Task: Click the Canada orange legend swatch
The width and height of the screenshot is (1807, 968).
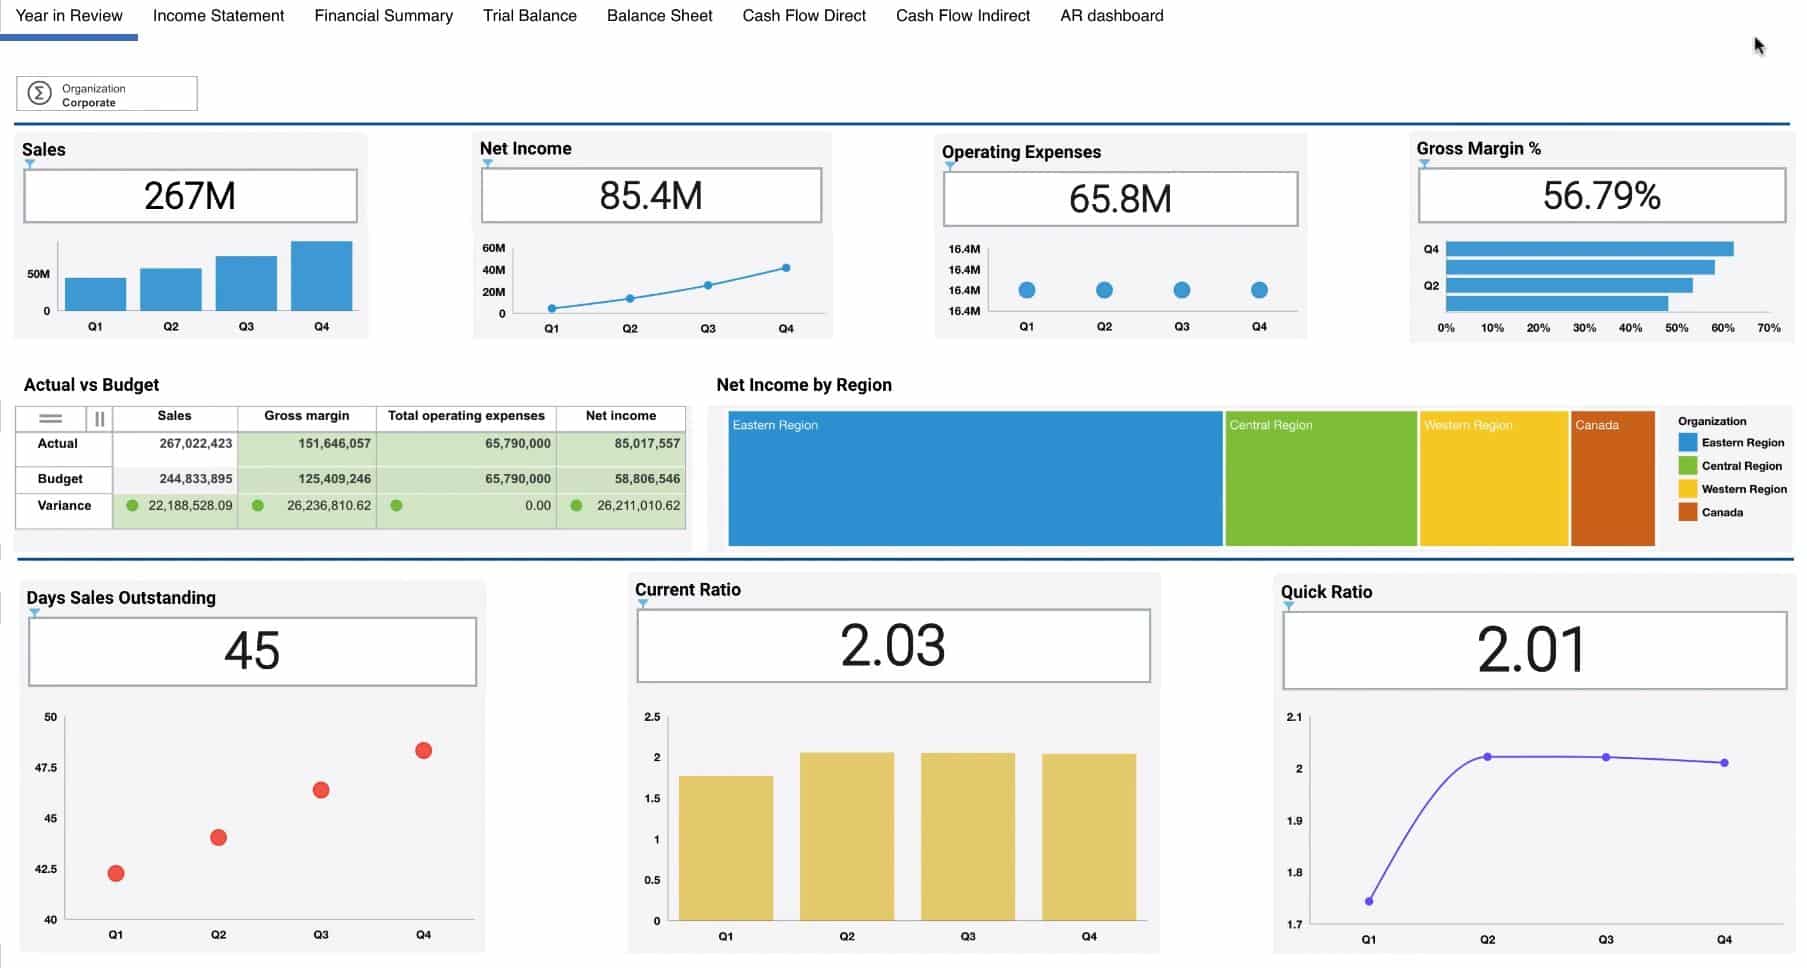Action: pyautogui.click(x=1687, y=513)
